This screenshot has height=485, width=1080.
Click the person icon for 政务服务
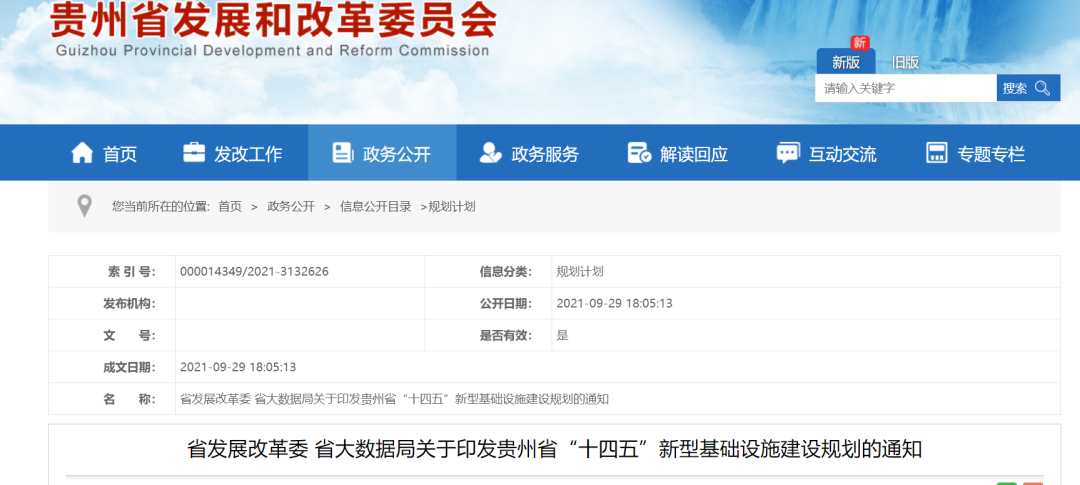(x=490, y=153)
